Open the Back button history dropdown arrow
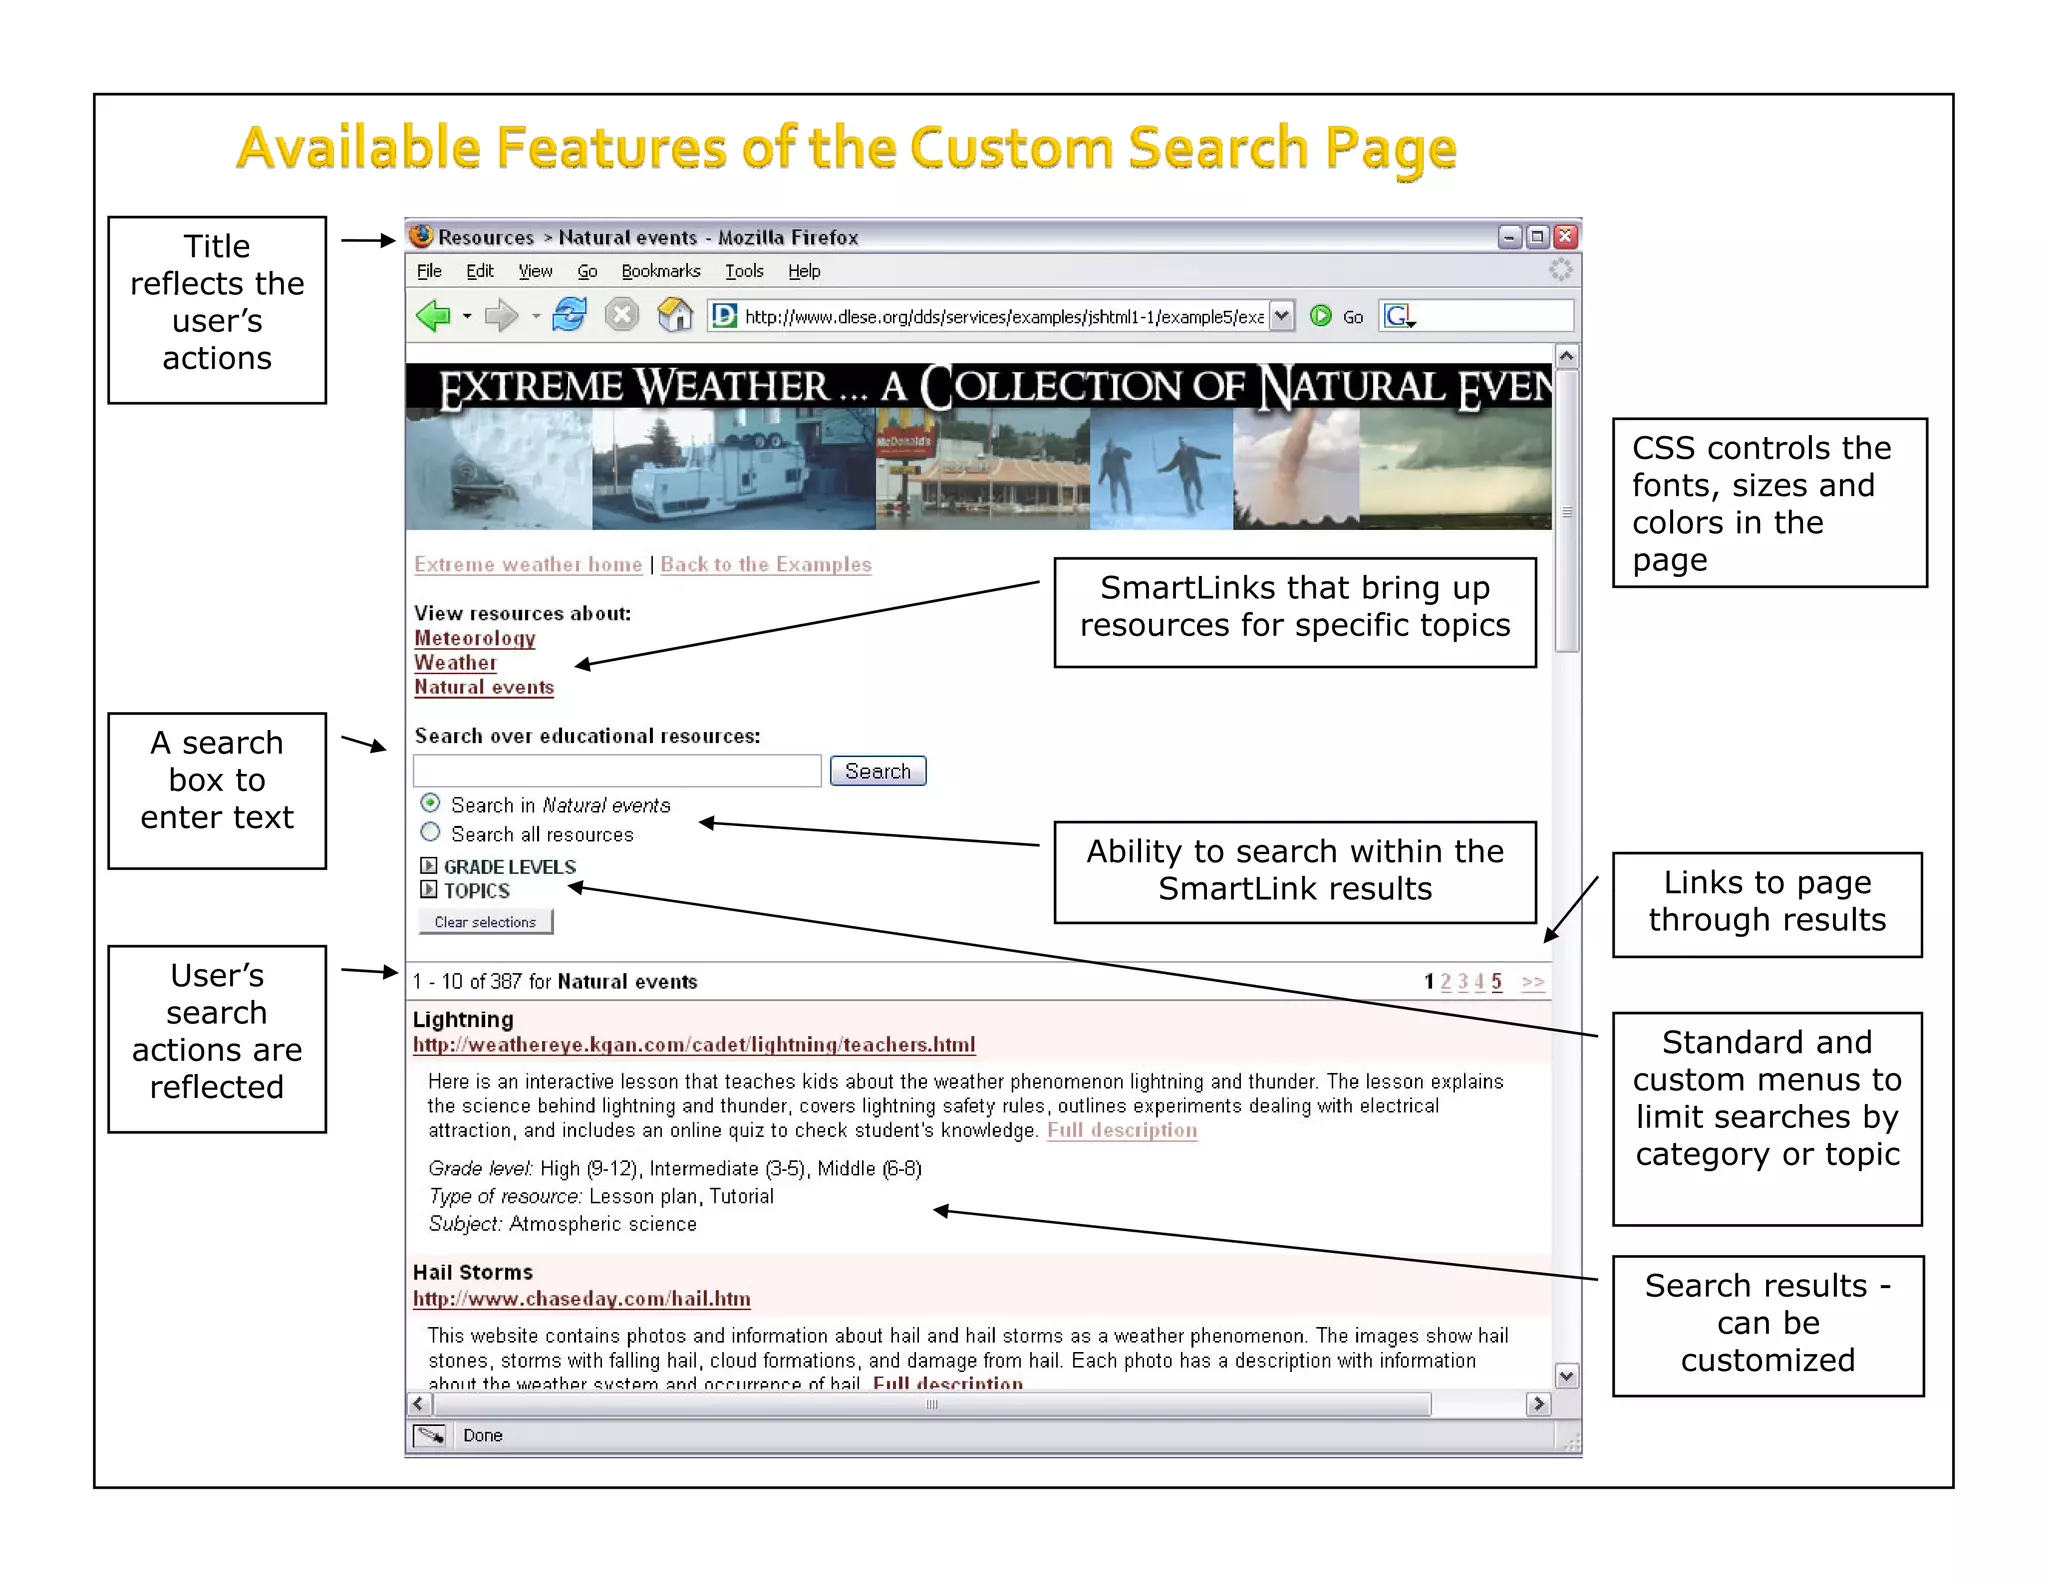 (466, 317)
